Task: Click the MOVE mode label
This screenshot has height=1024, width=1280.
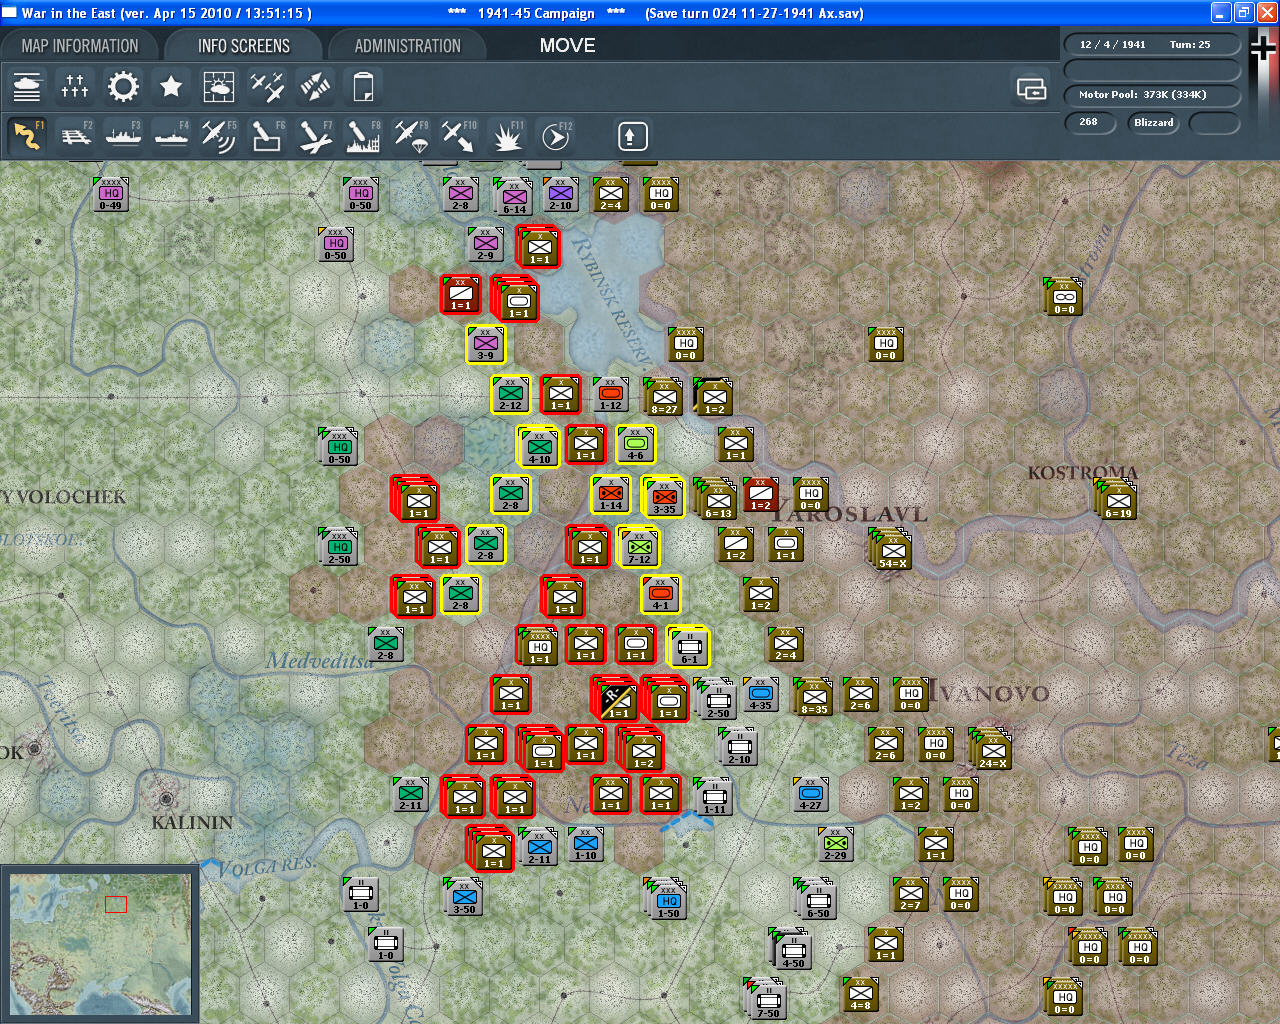Action: [x=567, y=46]
